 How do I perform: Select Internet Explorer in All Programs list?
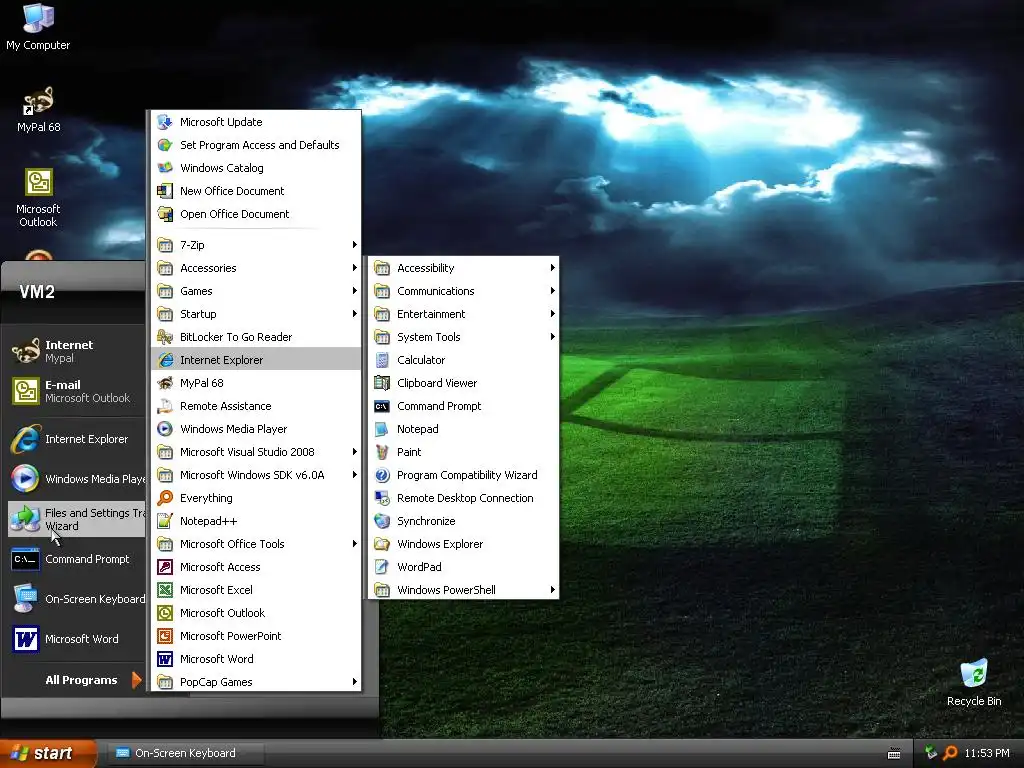click(x=256, y=360)
